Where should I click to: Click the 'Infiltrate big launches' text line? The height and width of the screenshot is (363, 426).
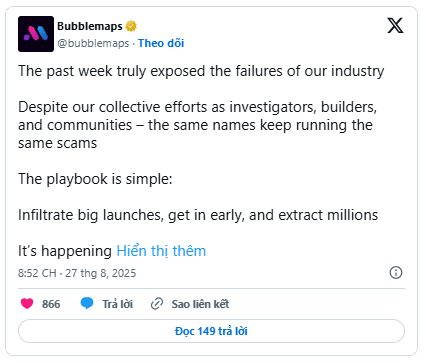(198, 215)
